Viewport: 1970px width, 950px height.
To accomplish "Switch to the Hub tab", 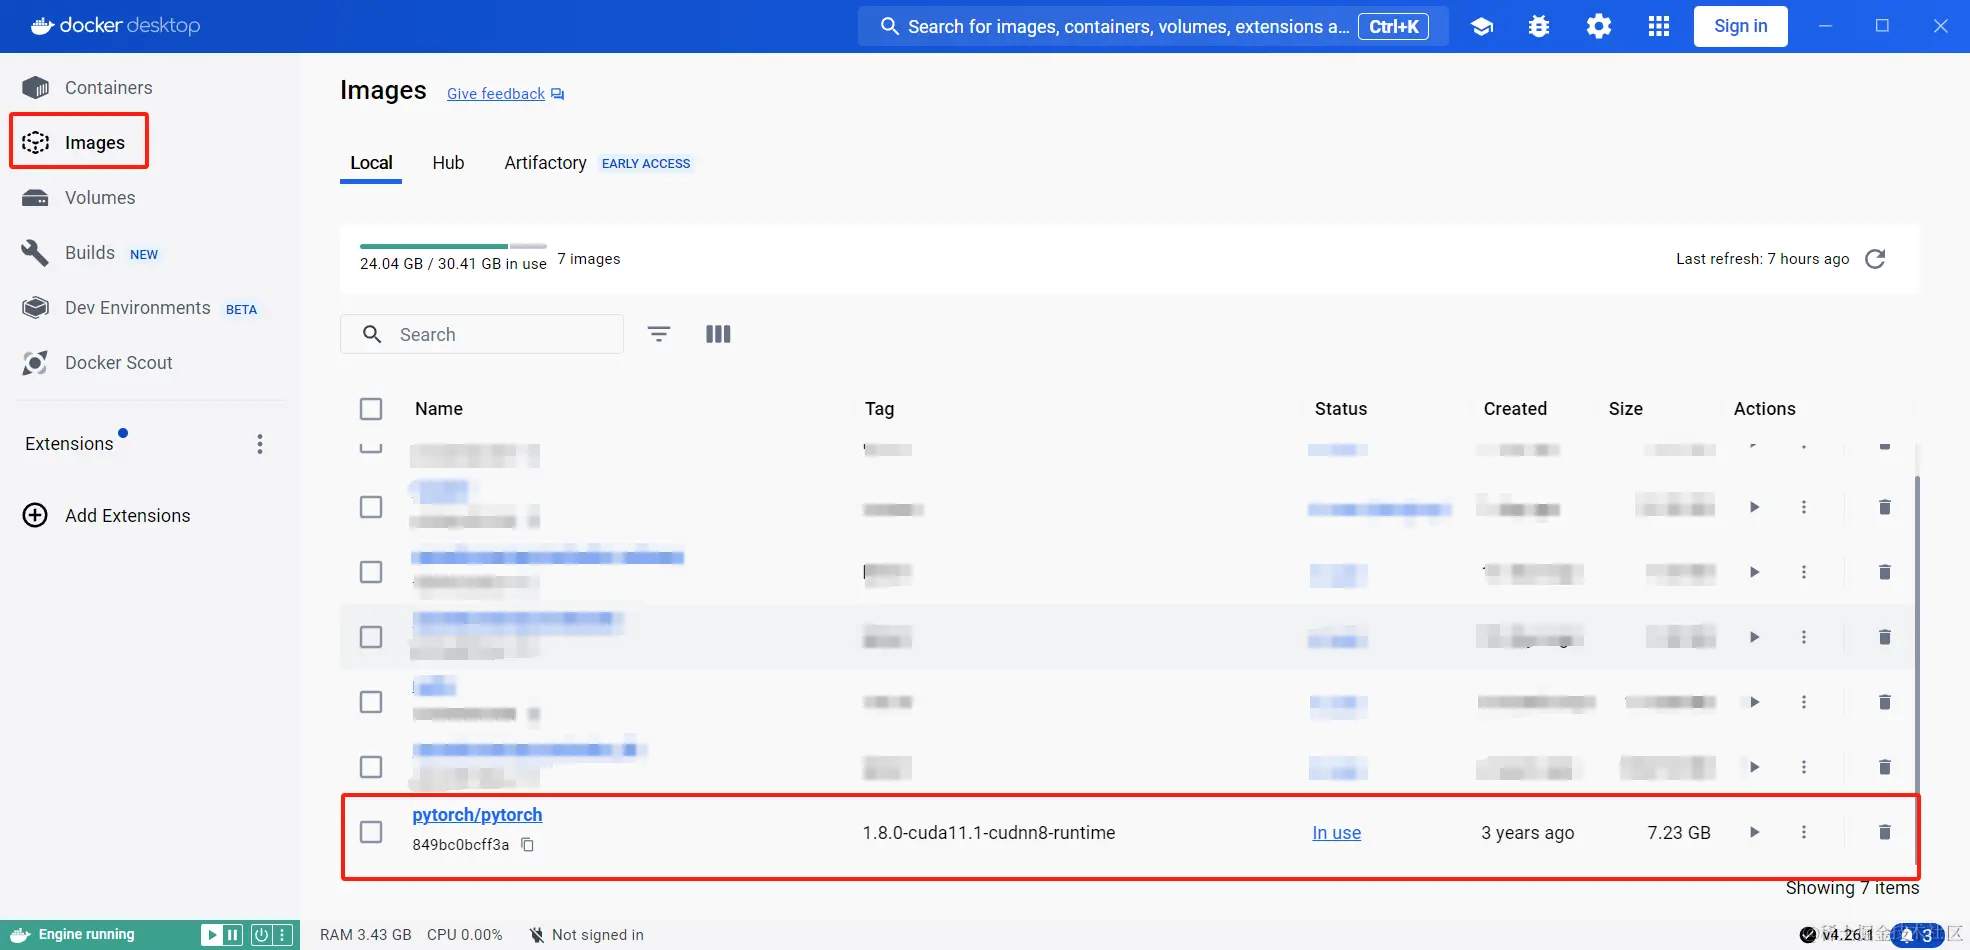I will [x=448, y=163].
